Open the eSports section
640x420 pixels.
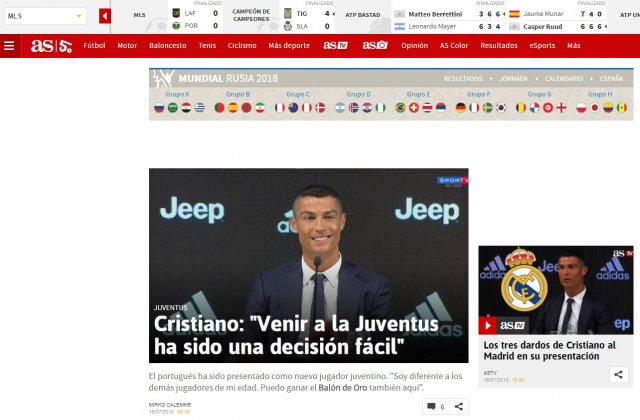pyautogui.click(x=542, y=45)
